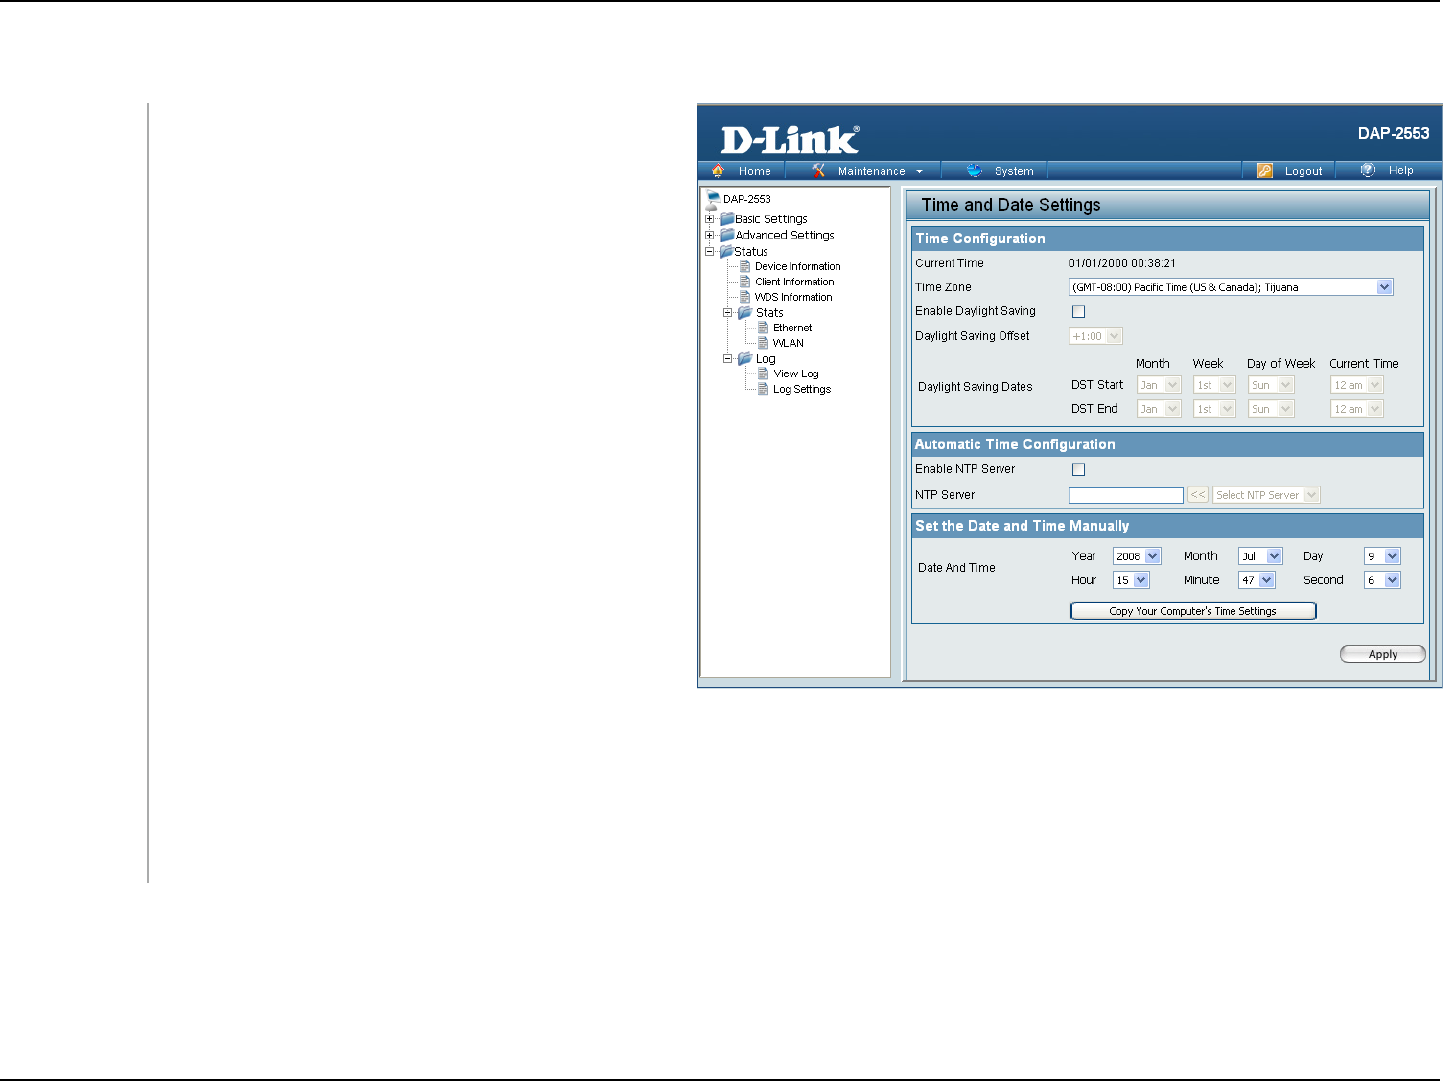Click the << button beside NTP Server
This screenshot has width=1443, height=1081.
click(x=1198, y=495)
